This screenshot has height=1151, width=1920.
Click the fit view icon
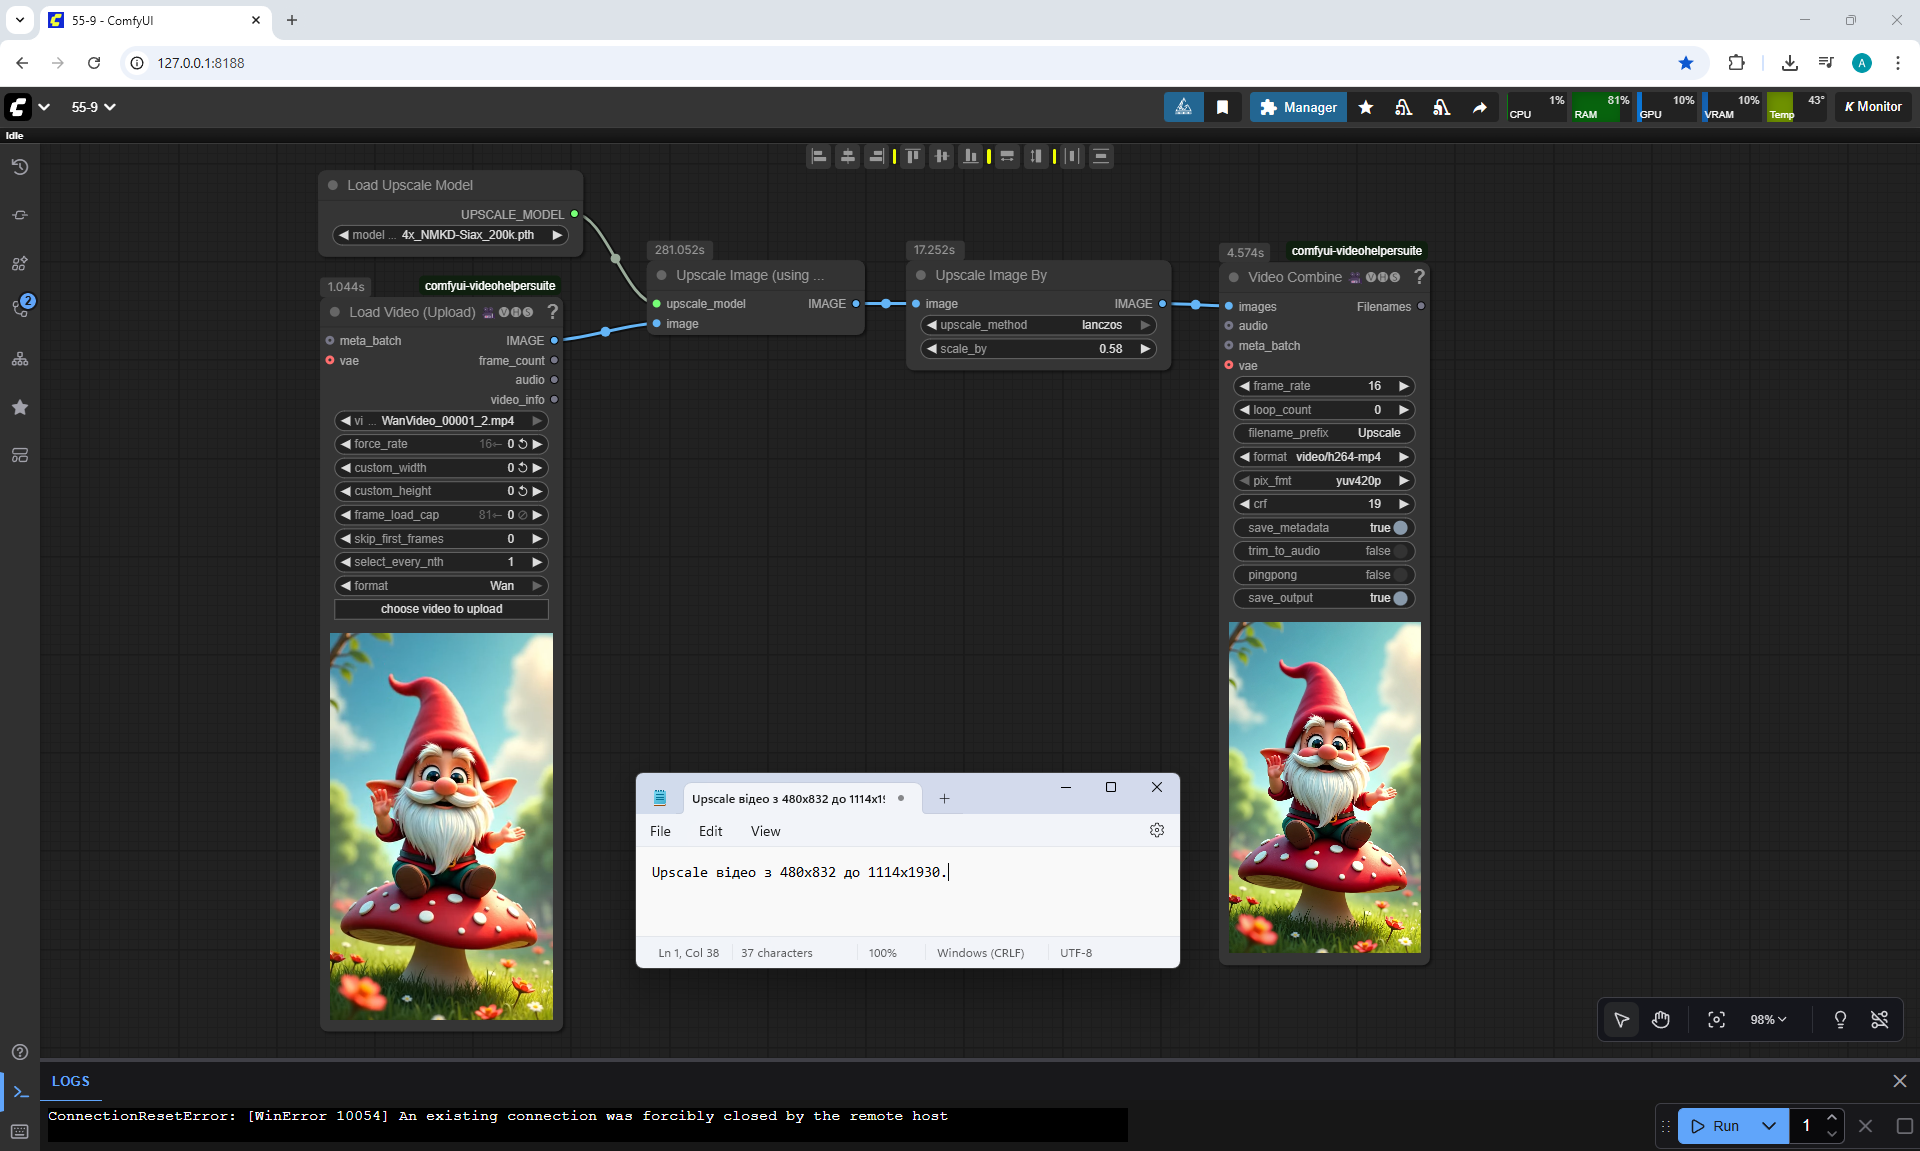(x=1716, y=1019)
